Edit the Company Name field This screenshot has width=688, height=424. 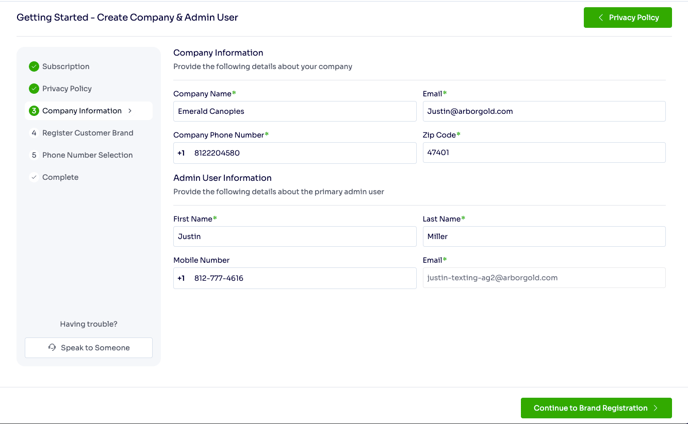(x=294, y=111)
